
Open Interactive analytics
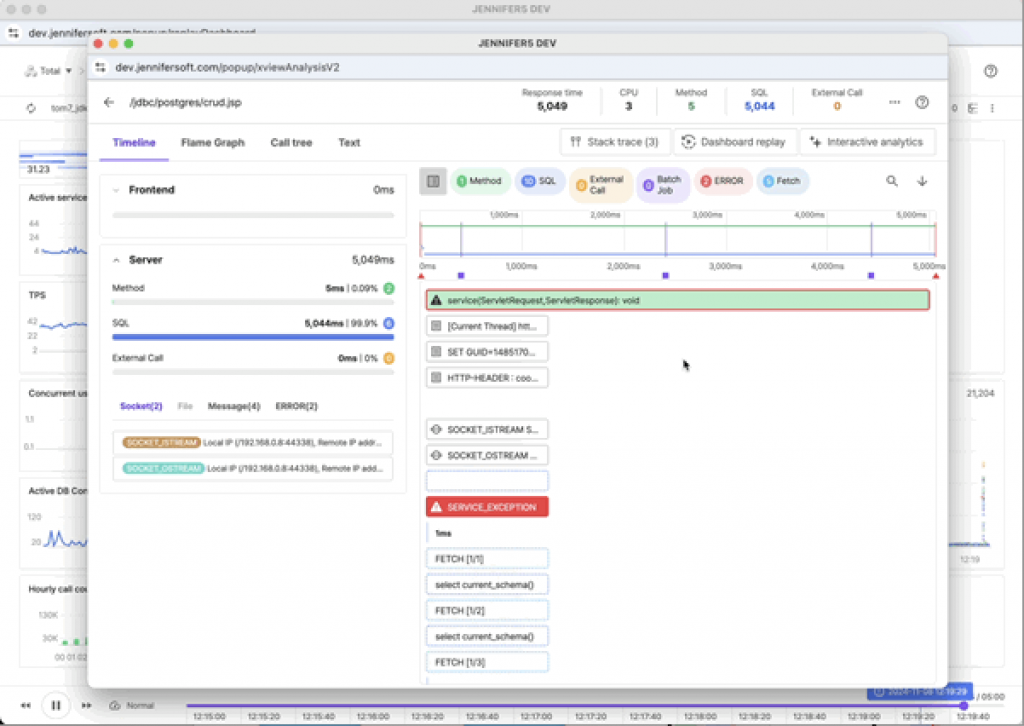pos(867,142)
